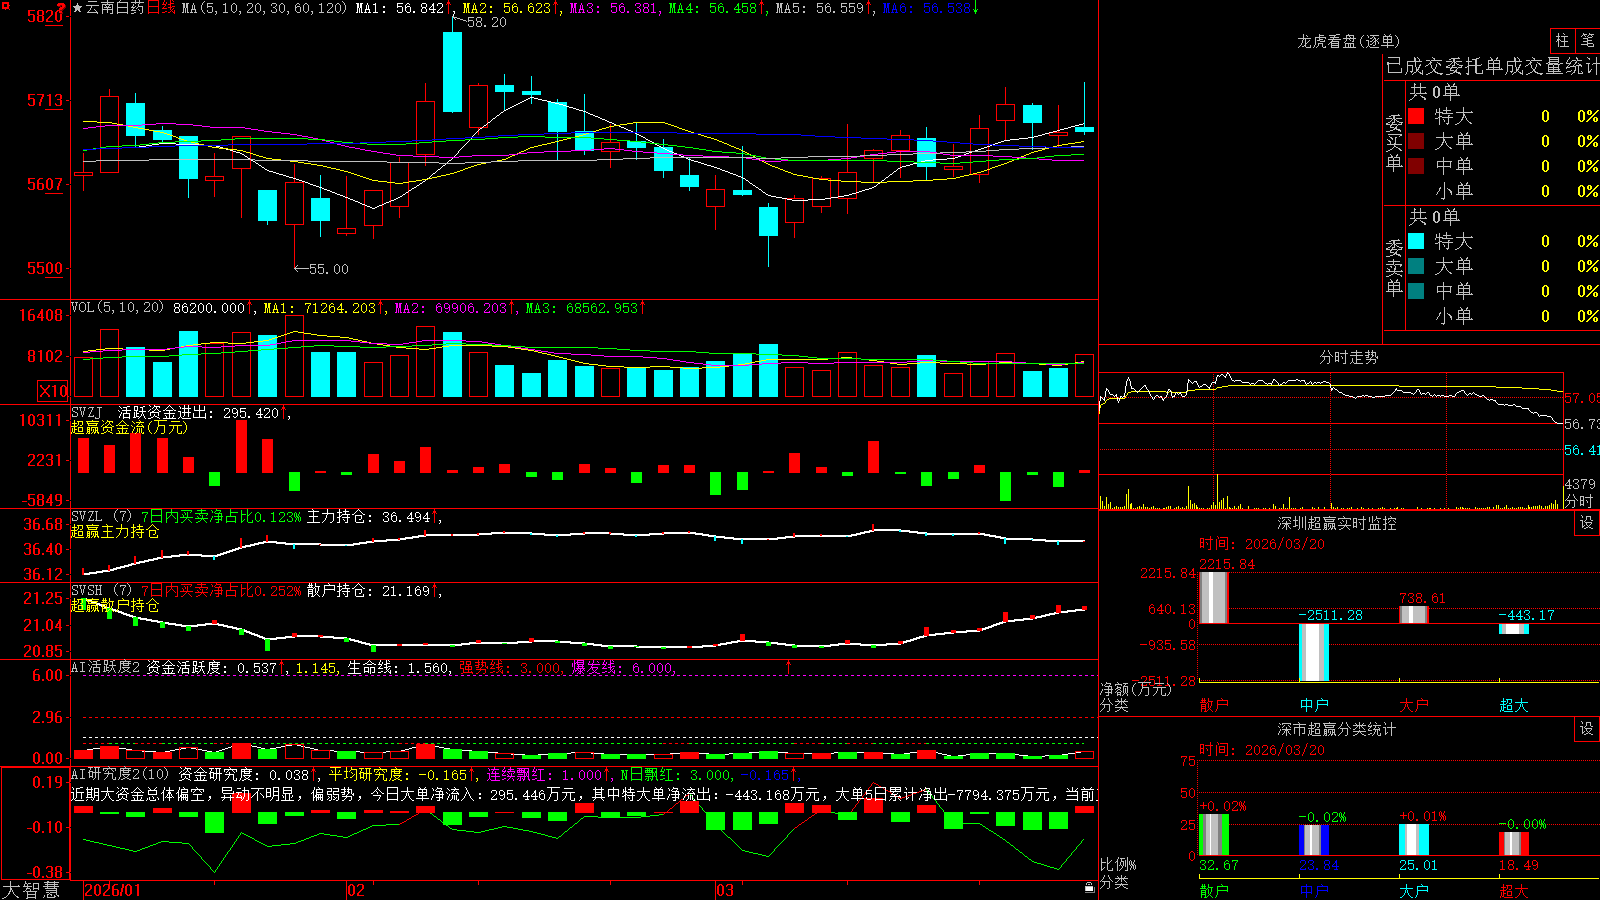Toggle the X10 volume scale button

pyautogui.click(x=53, y=391)
